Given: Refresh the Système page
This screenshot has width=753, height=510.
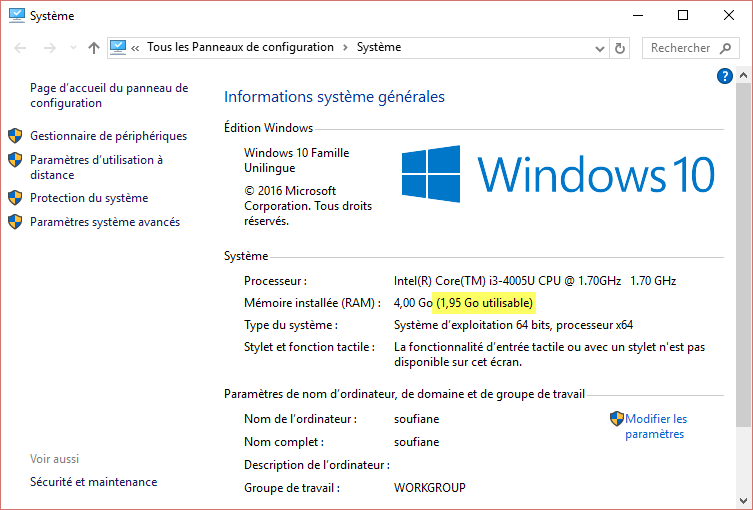Looking at the screenshot, I should 620,48.
